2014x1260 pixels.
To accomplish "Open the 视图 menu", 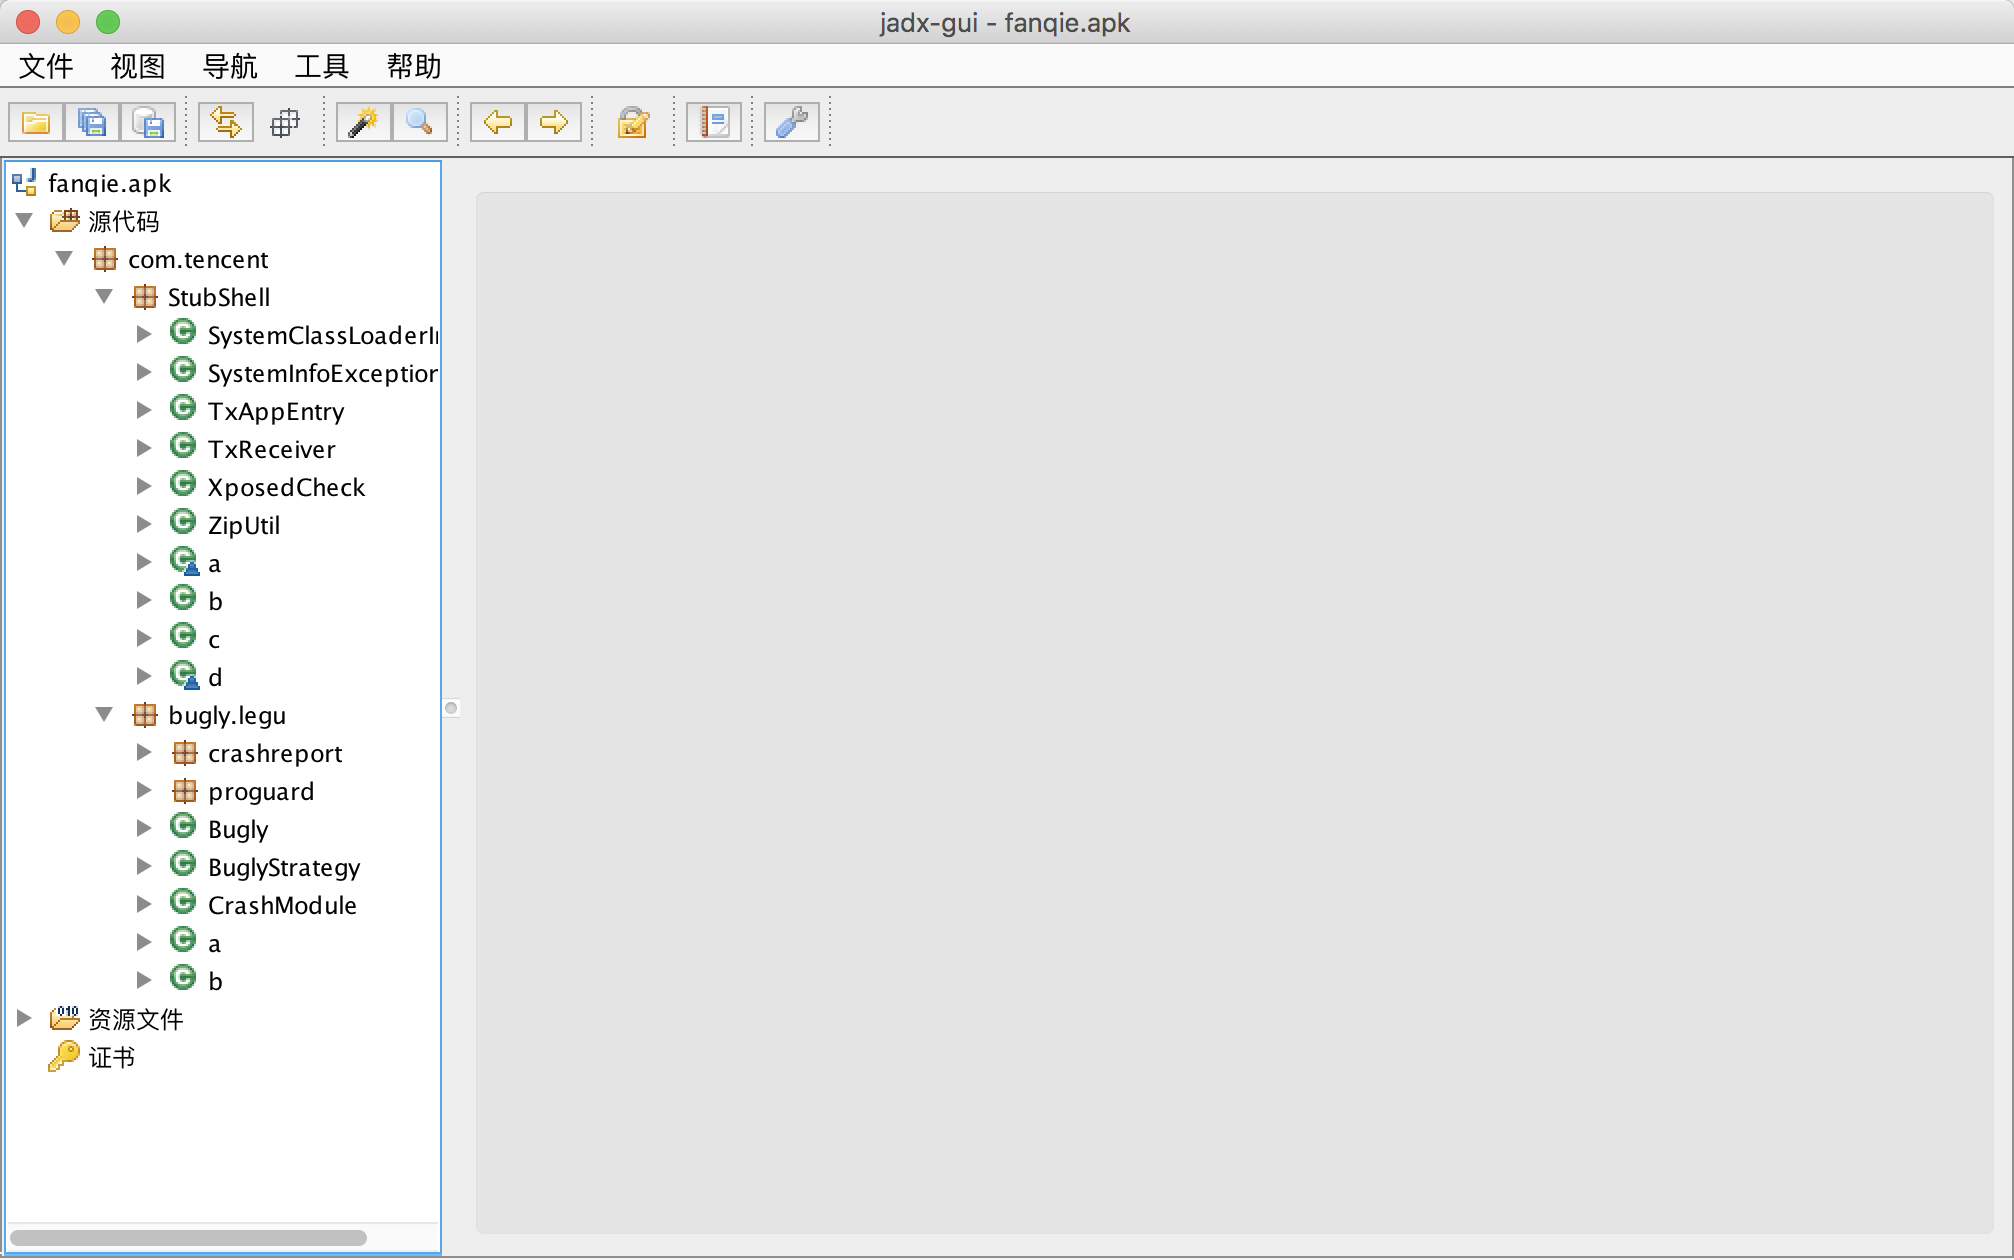I will coord(138,67).
